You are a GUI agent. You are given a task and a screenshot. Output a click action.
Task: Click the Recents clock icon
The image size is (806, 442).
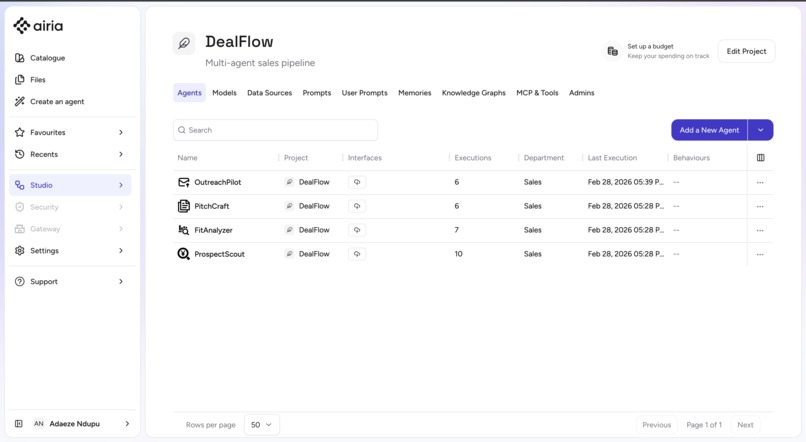tap(20, 154)
